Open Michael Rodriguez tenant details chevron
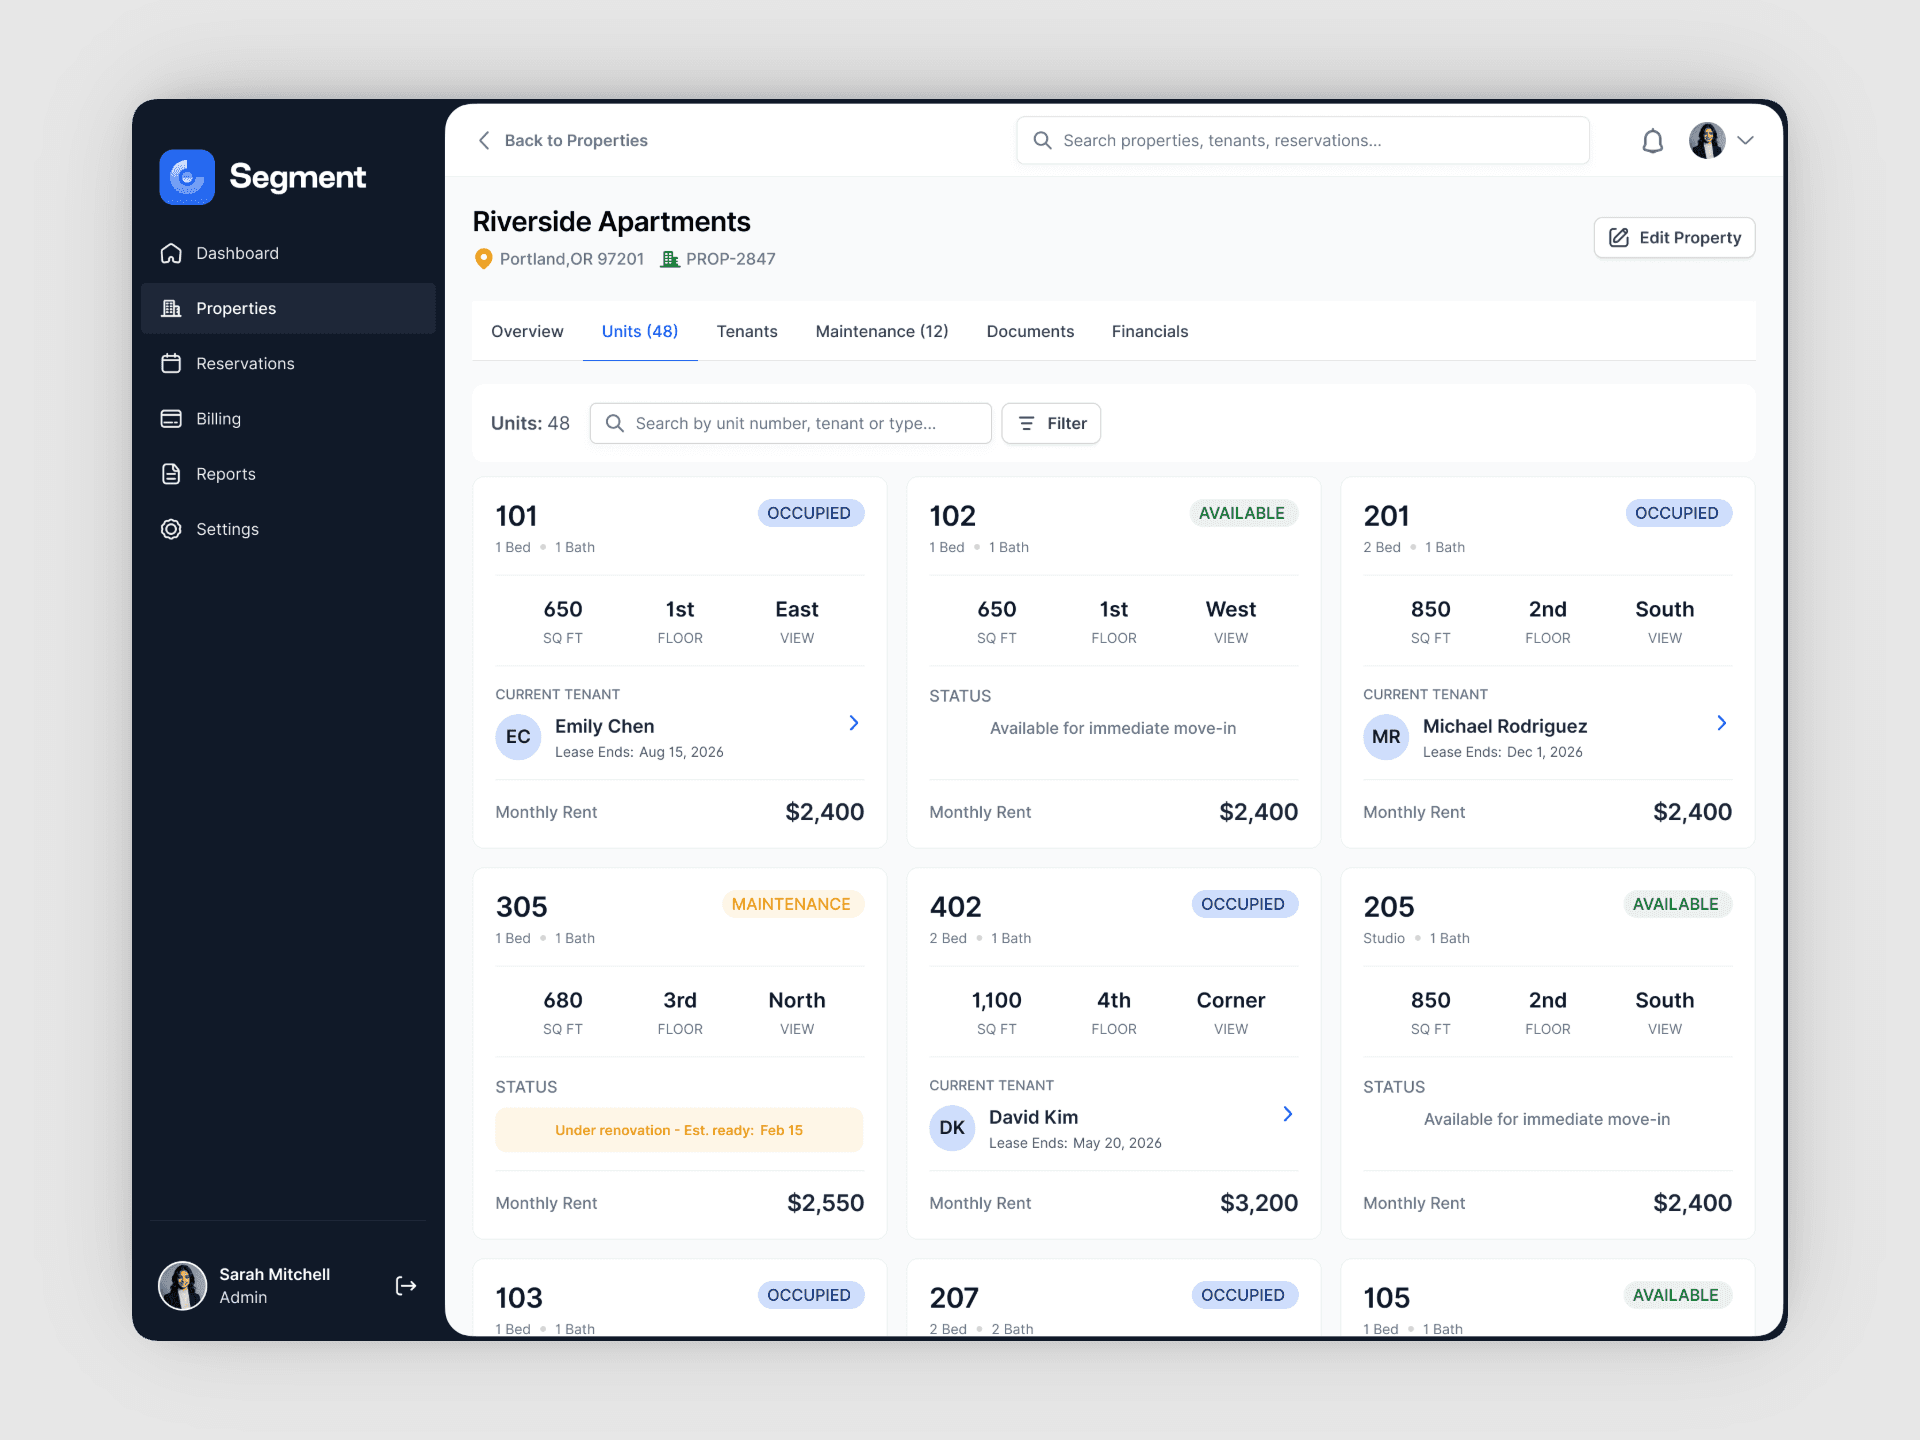The image size is (1920, 1440). pos(1721,723)
